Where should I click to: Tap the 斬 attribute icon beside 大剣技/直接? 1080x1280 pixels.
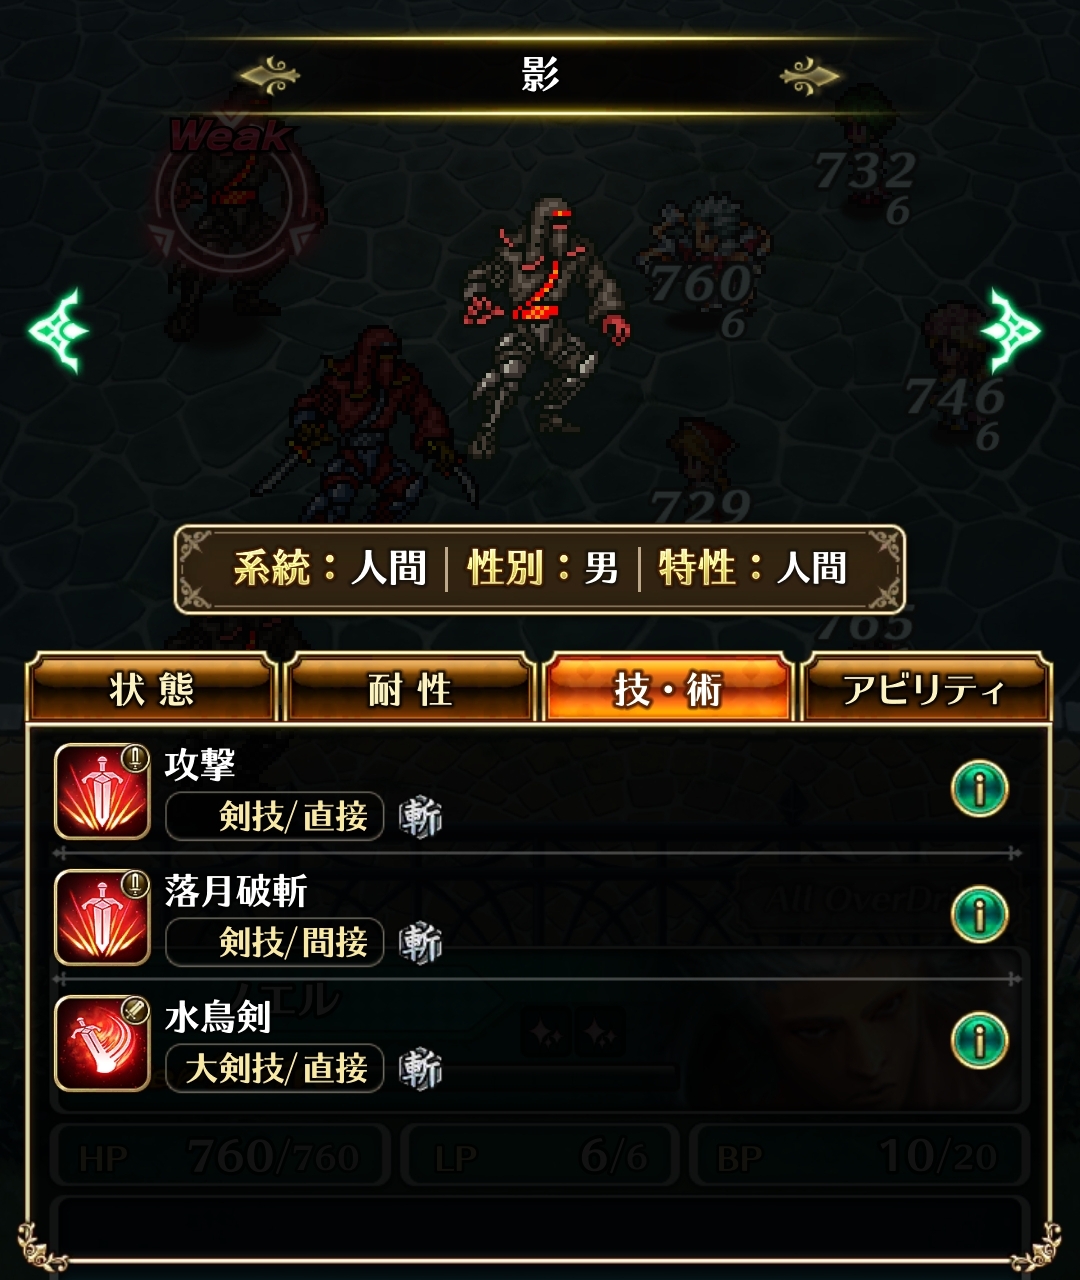420,1069
